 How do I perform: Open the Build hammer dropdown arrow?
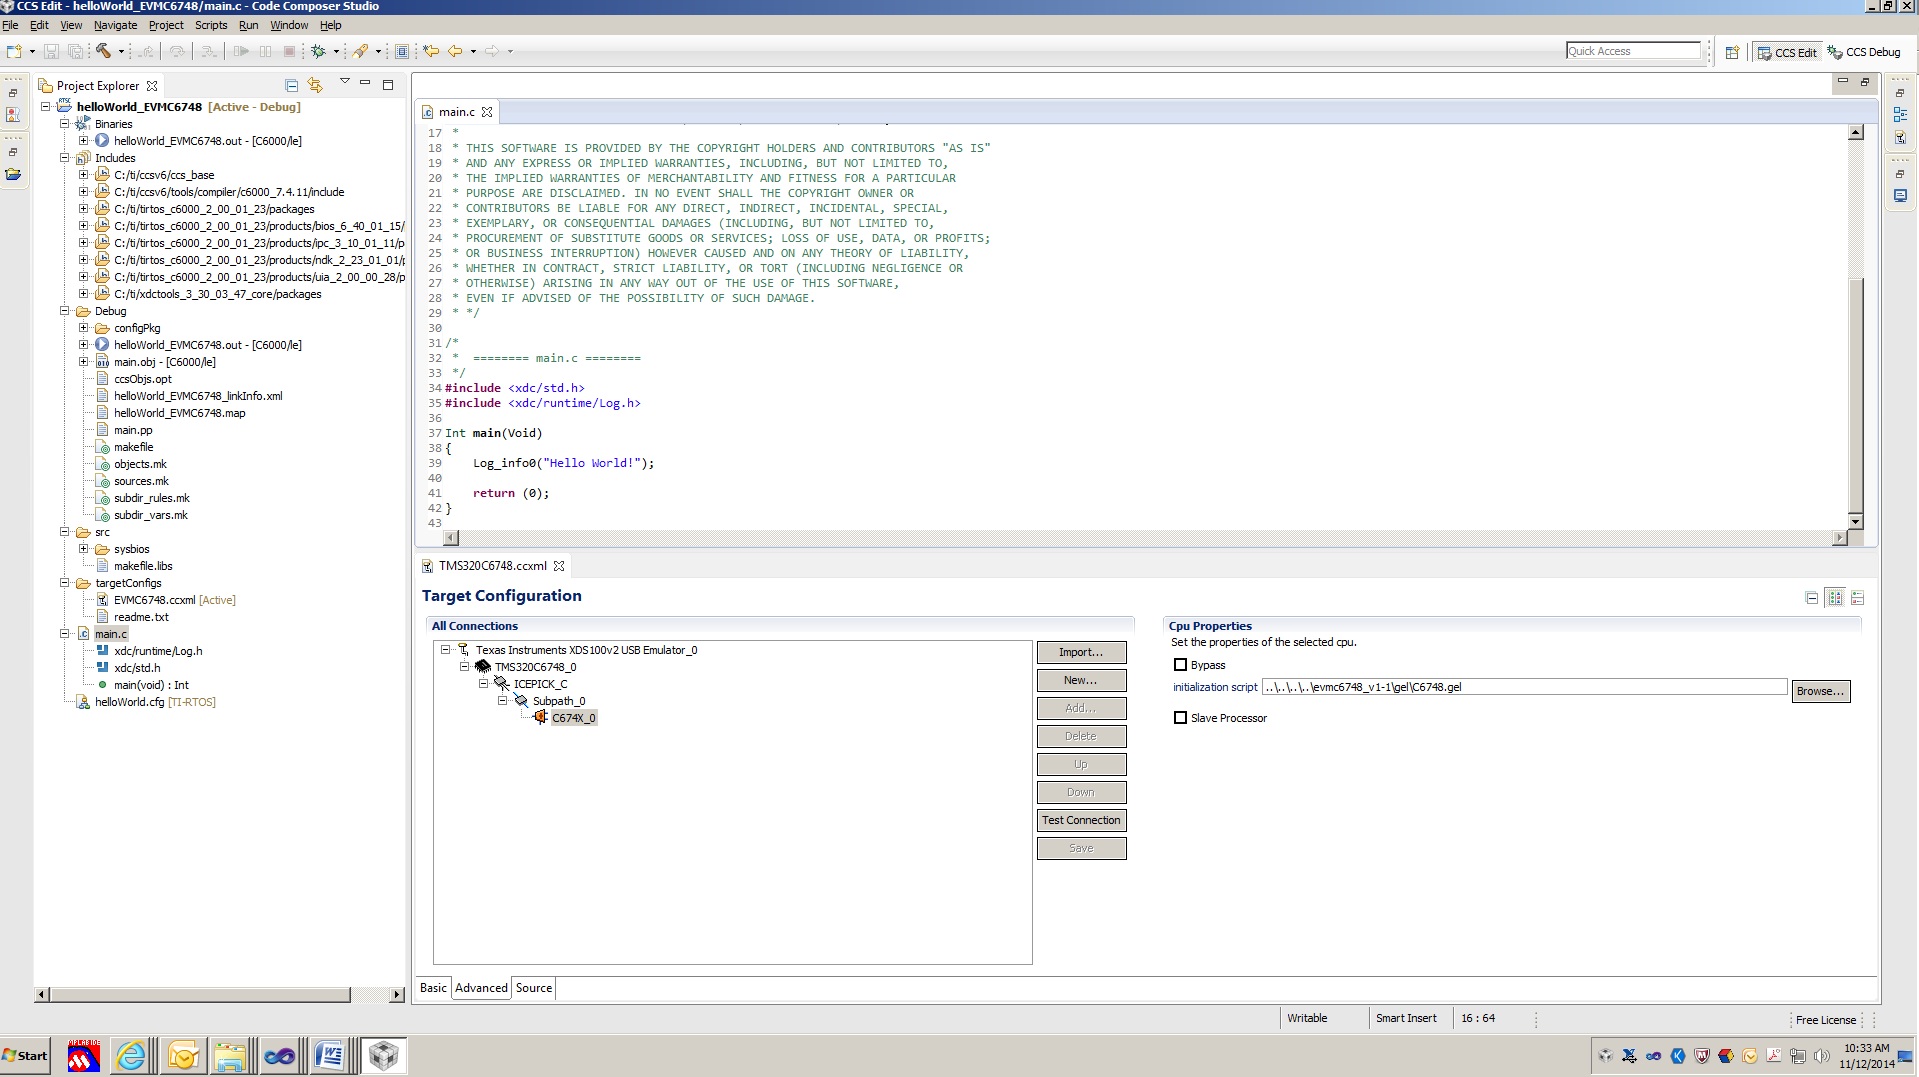121,52
